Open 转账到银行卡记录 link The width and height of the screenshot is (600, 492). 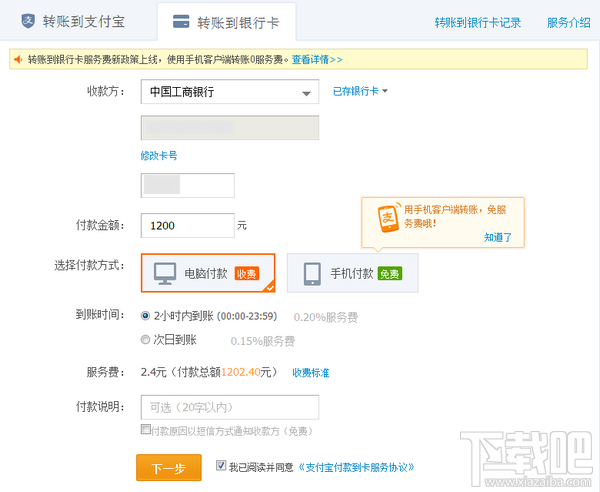click(478, 23)
